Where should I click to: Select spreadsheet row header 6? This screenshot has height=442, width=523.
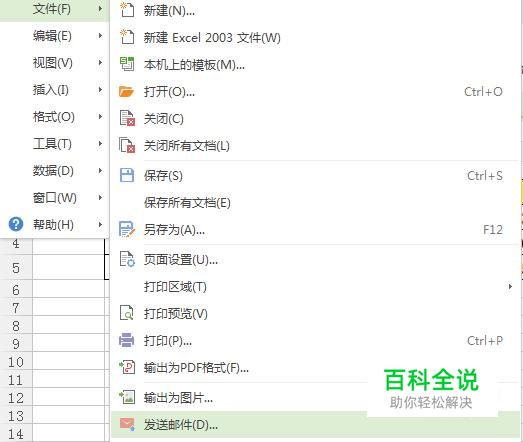(x=16, y=290)
